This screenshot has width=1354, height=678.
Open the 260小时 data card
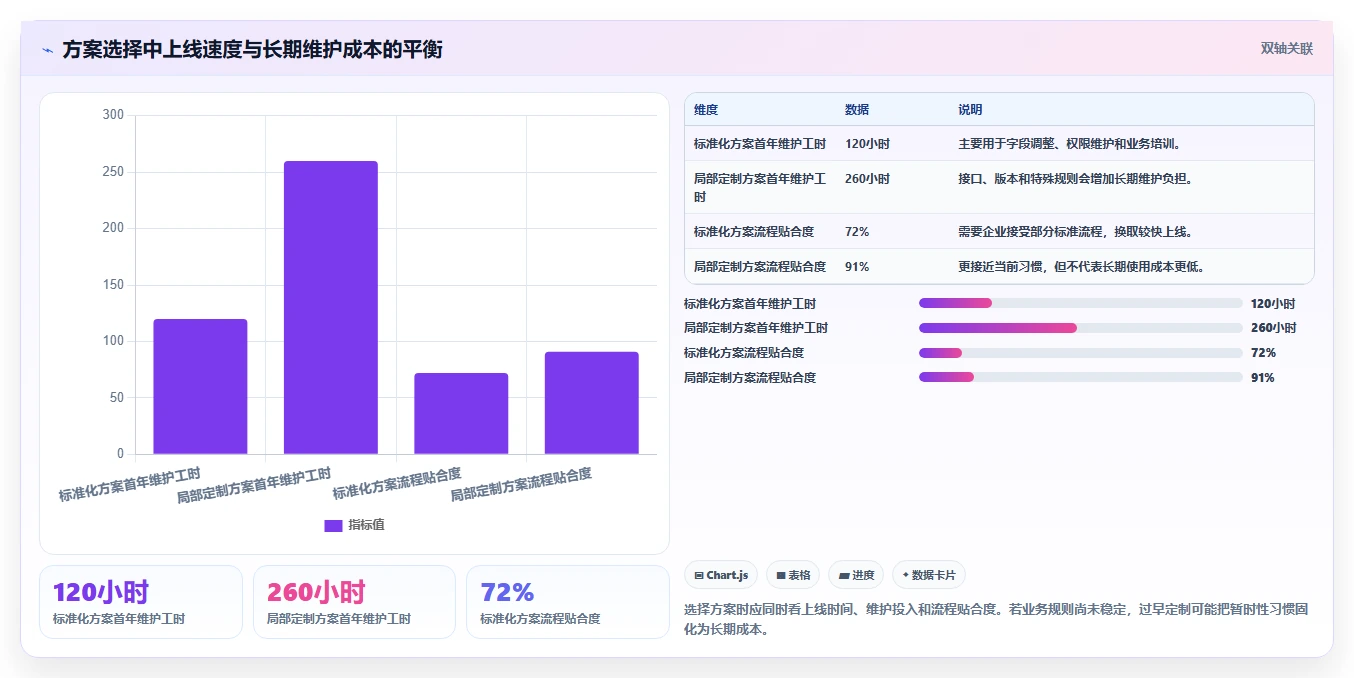point(354,602)
